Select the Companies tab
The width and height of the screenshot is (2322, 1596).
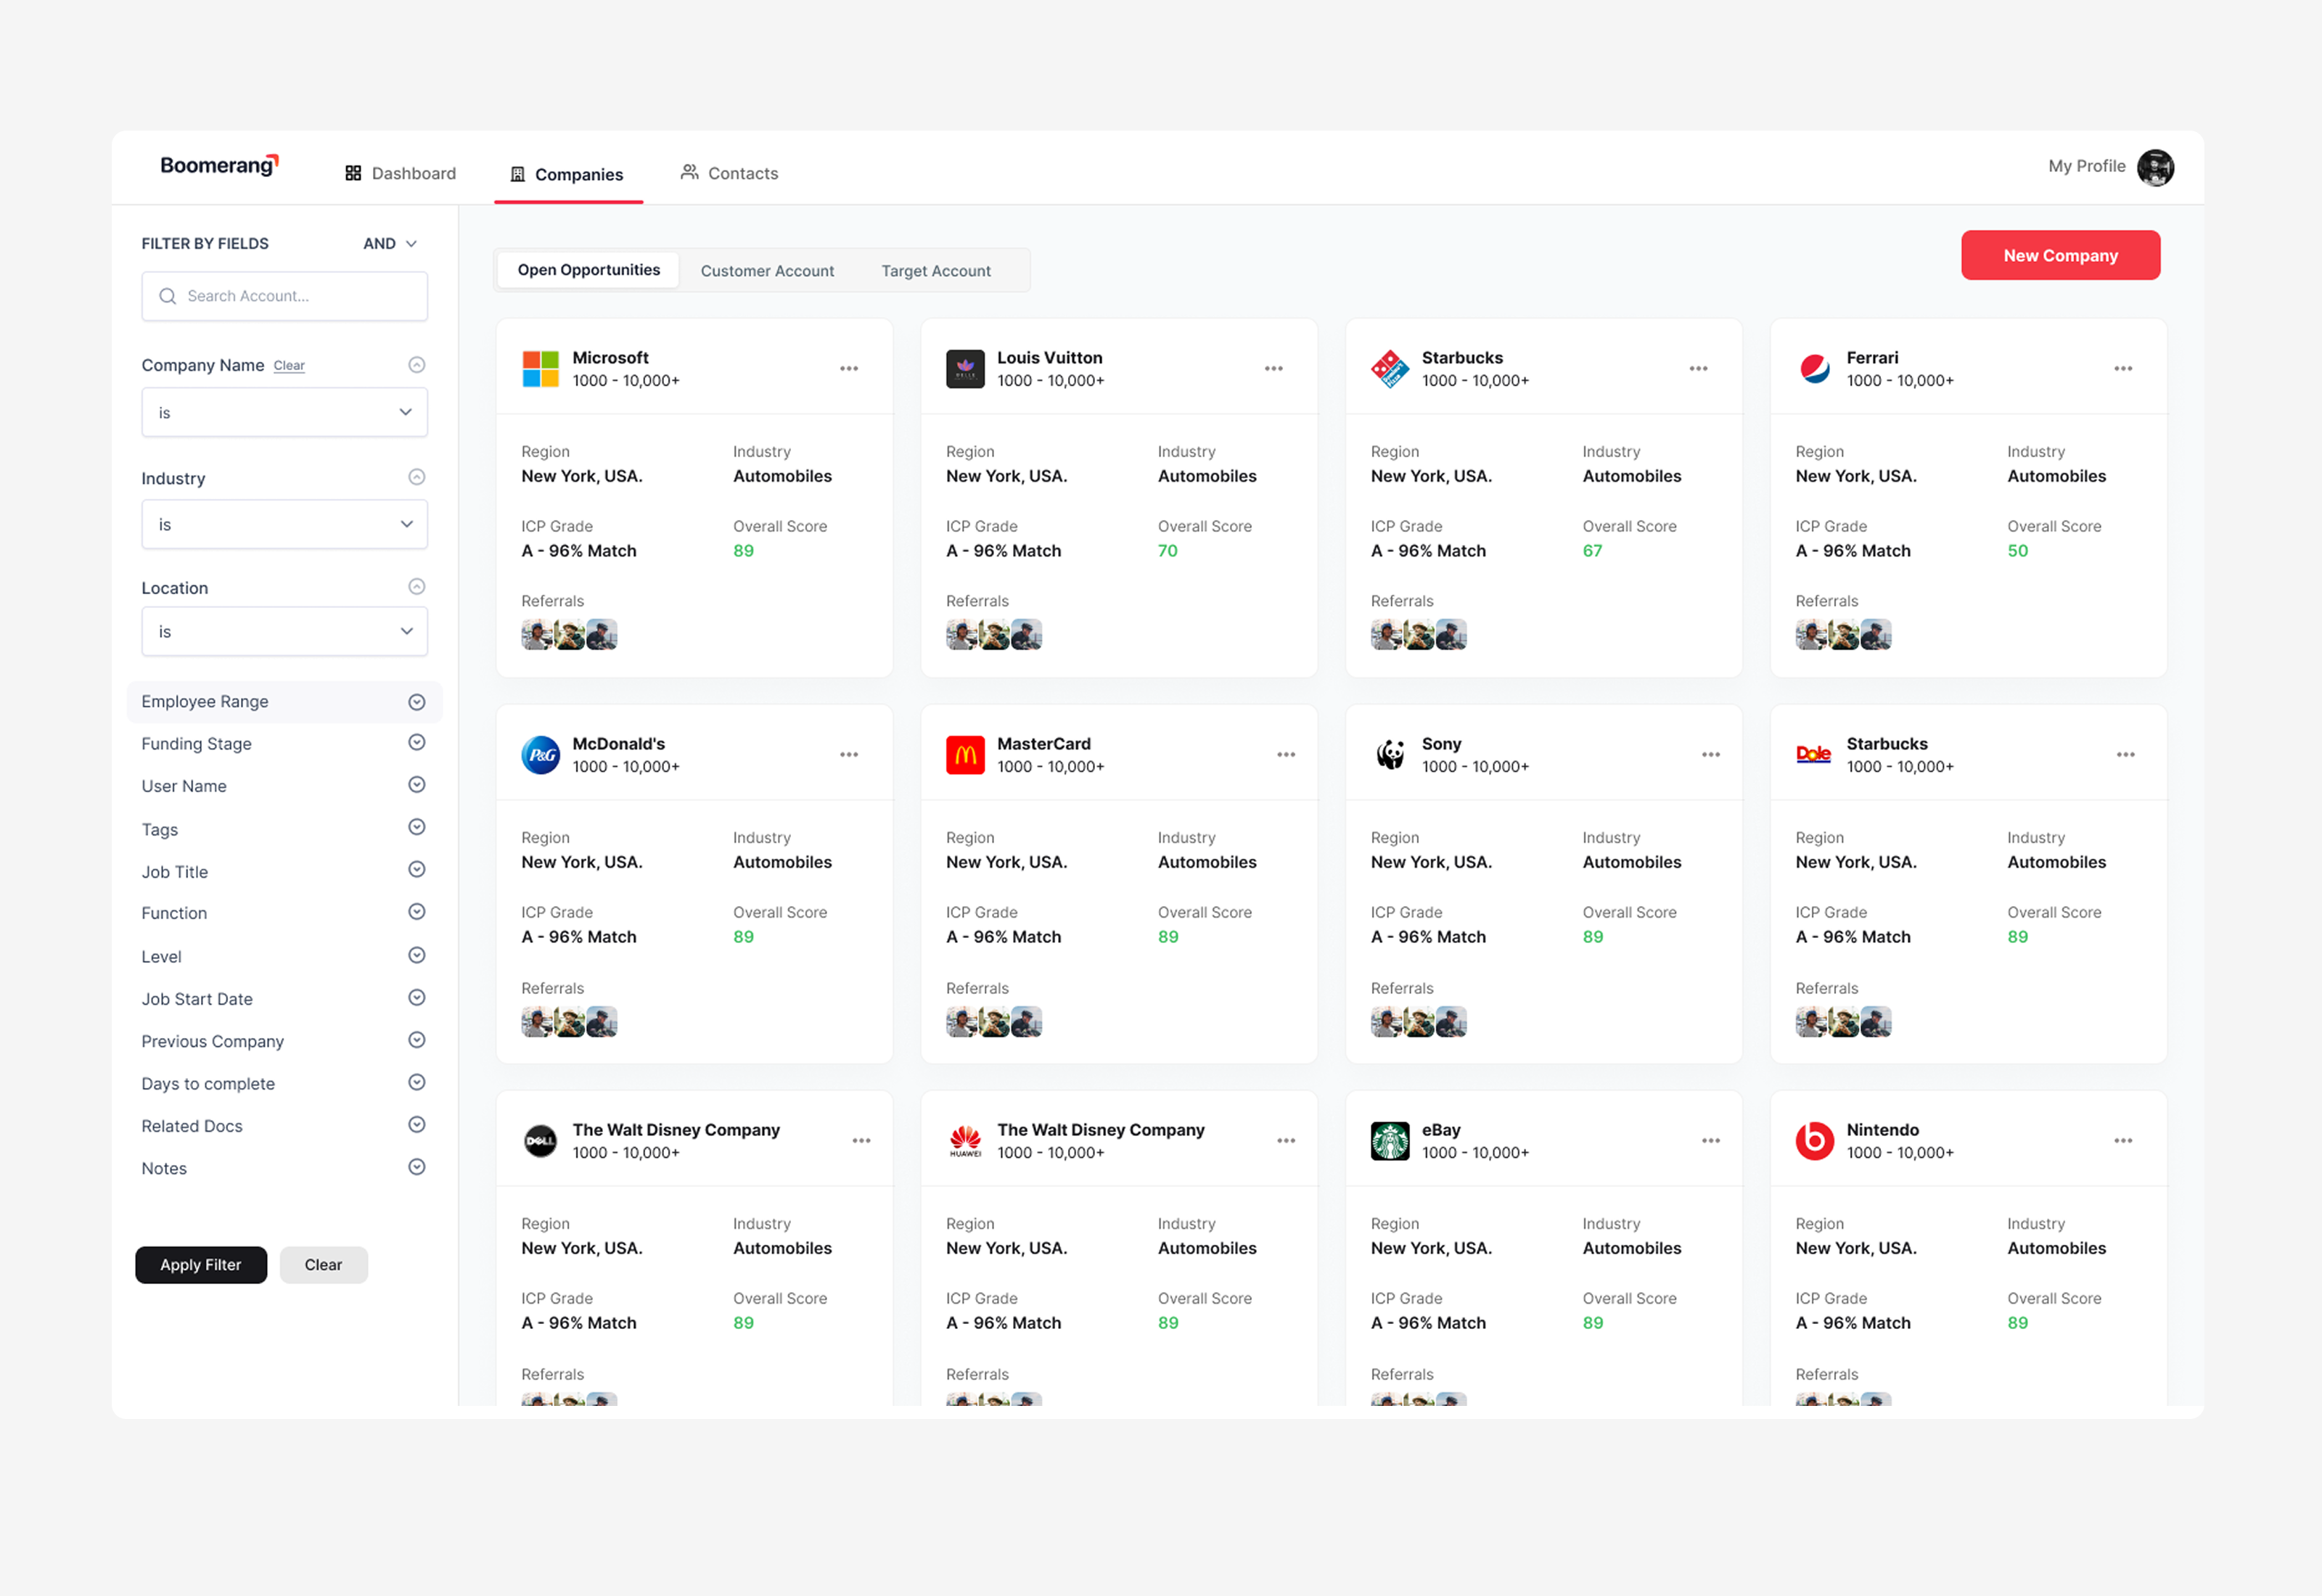[567, 174]
